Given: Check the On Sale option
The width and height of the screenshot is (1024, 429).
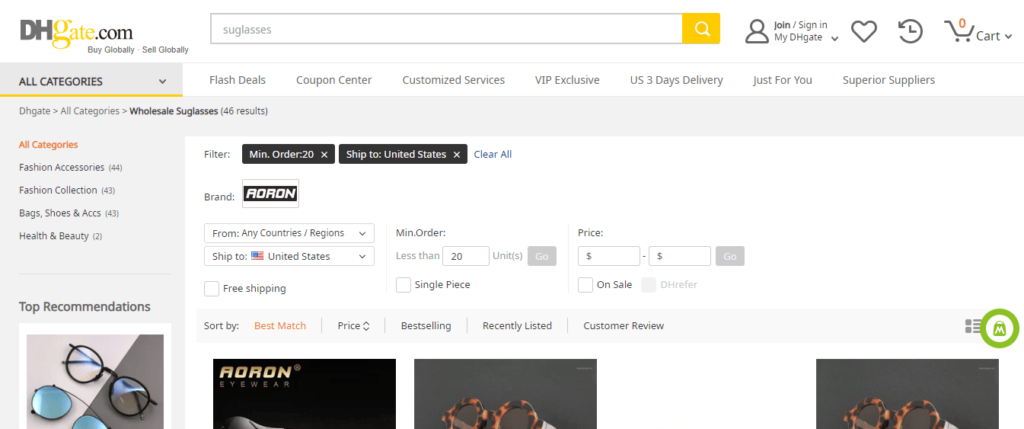Looking at the screenshot, I should [586, 285].
